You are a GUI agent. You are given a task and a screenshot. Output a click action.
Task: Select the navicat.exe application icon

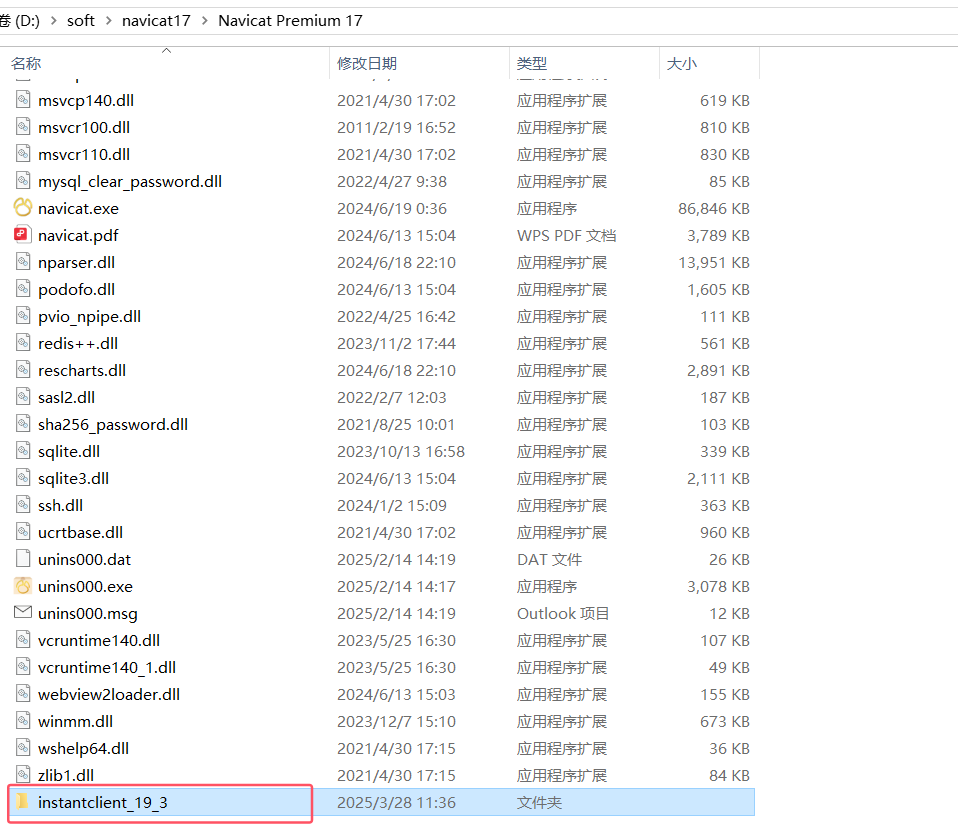click(x=23, y=208)
